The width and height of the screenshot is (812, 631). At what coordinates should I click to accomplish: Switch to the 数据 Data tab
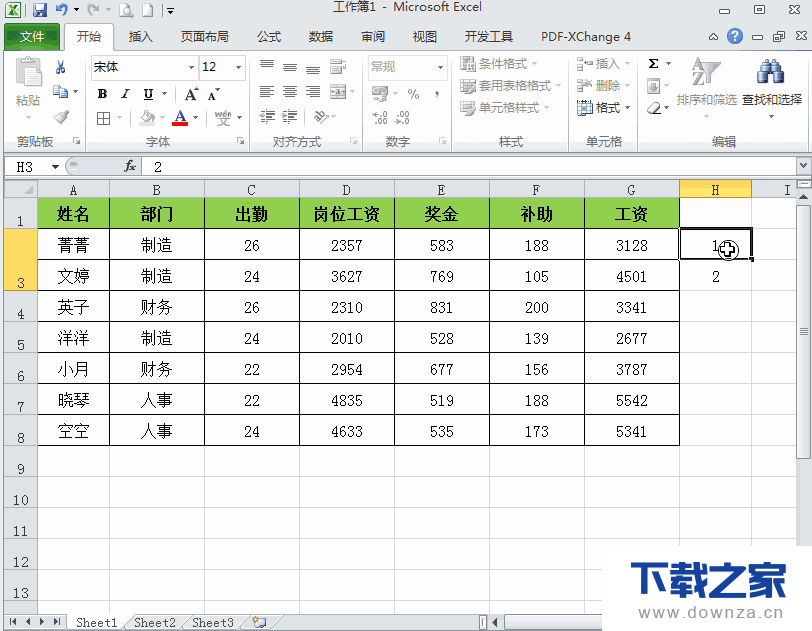[x=321, y=37]
